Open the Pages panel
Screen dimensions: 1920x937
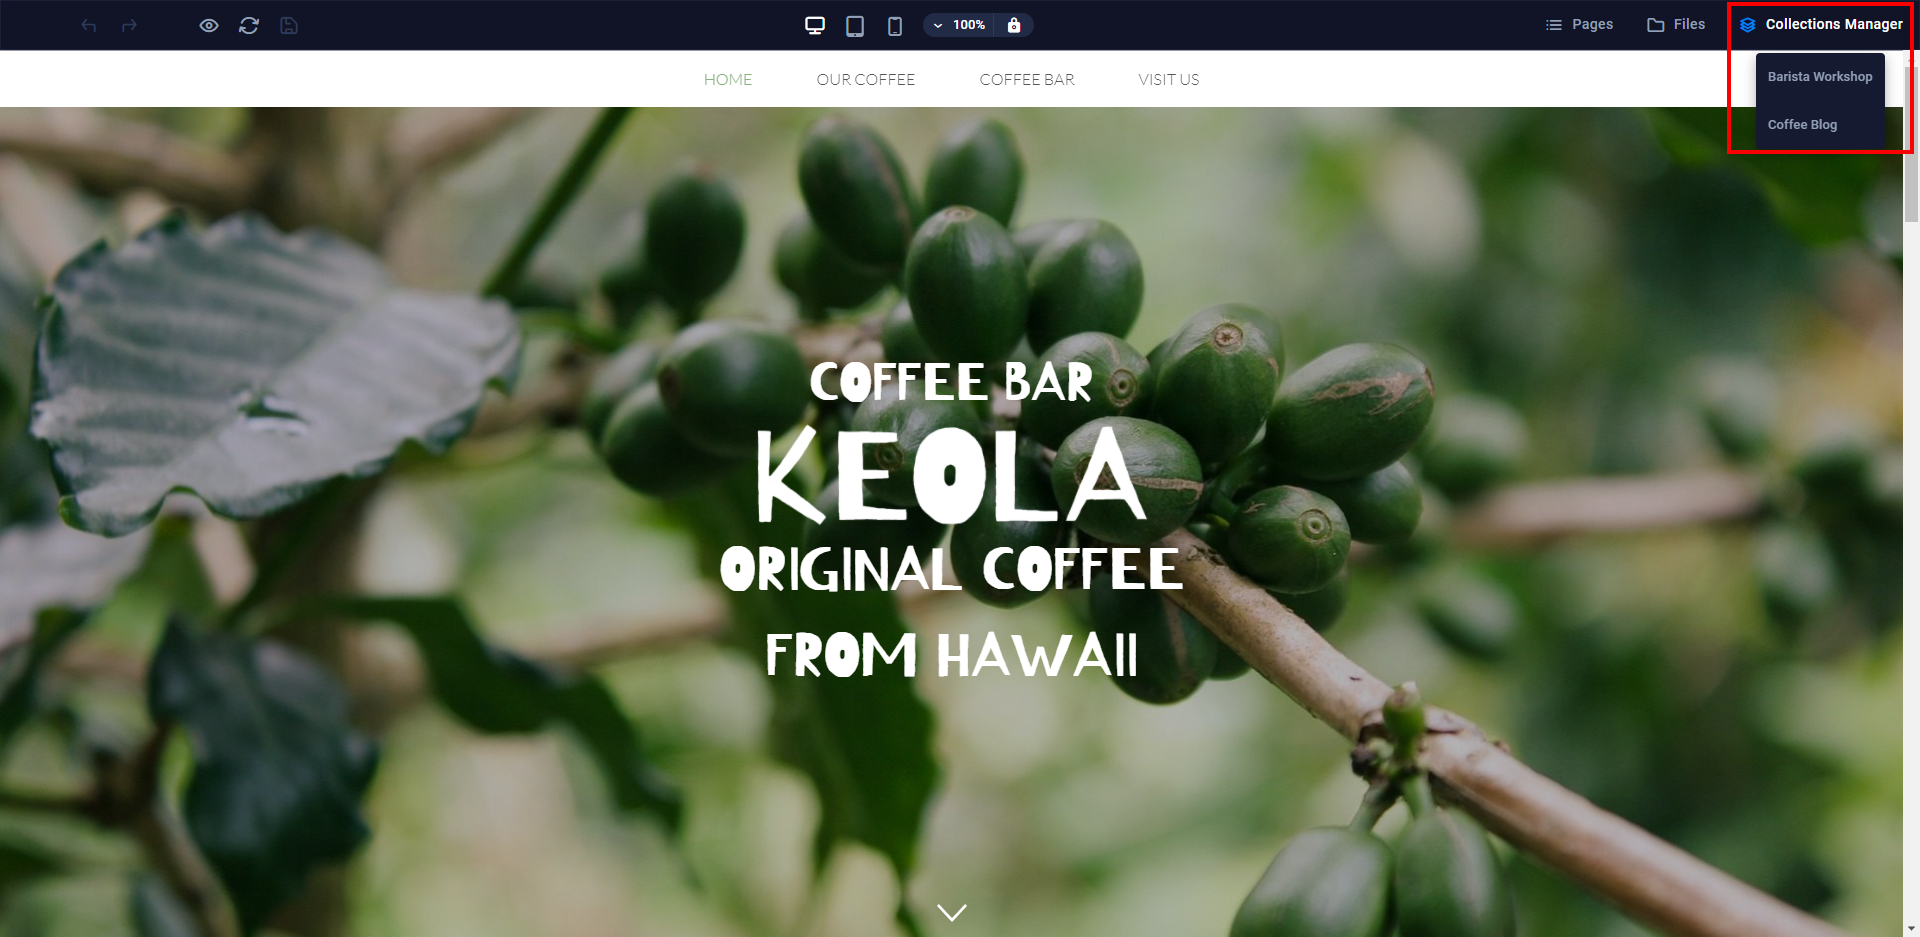[1579, 24]
